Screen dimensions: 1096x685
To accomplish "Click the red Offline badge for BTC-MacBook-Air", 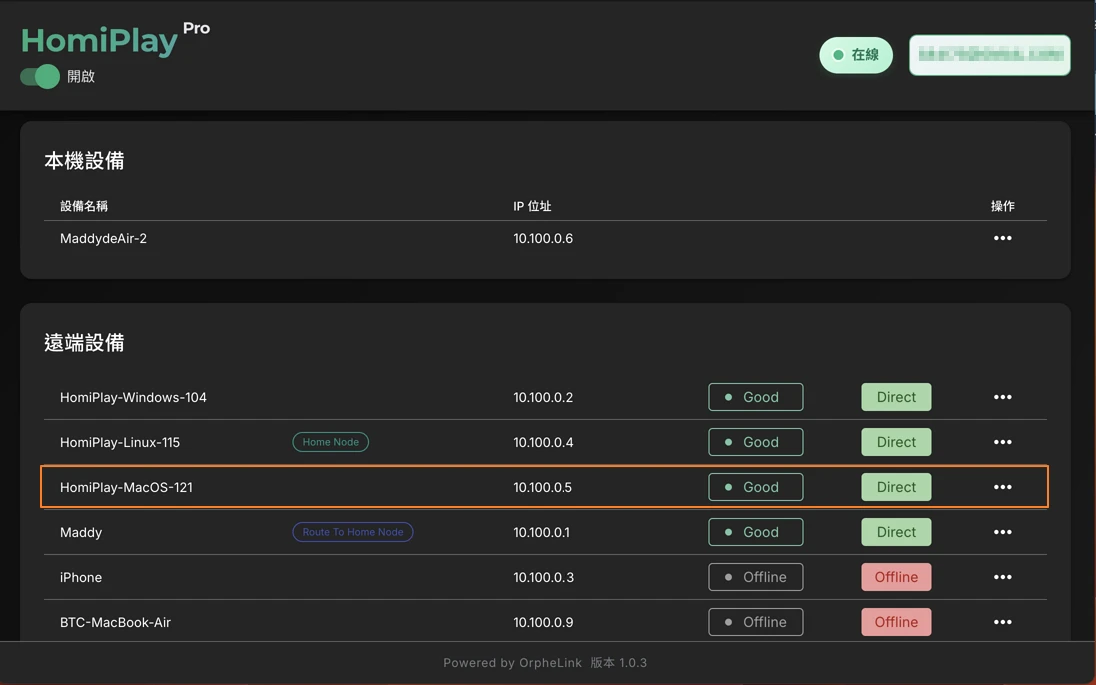I will tap(896, 622).
